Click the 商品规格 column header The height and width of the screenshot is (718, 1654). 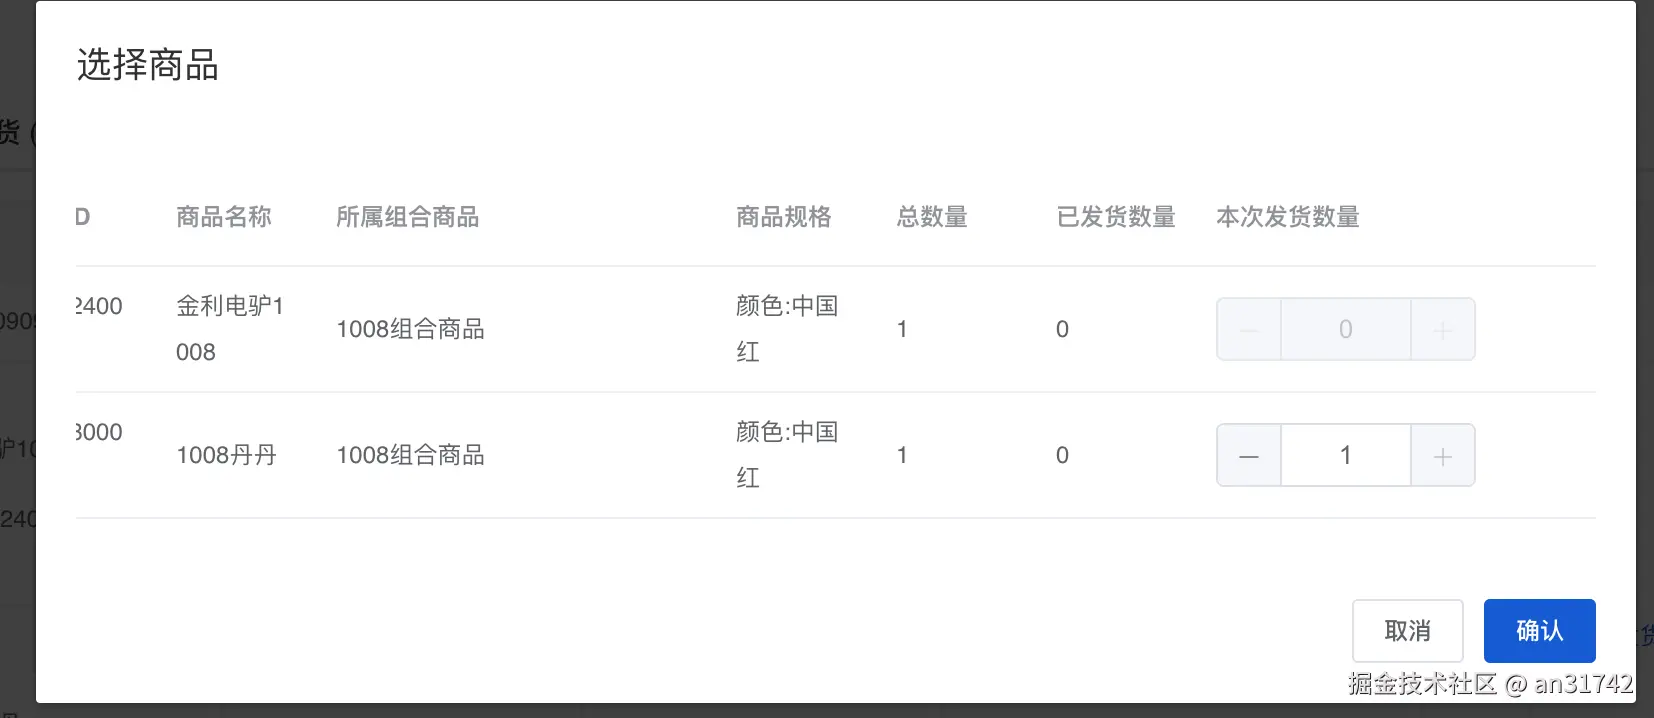[x=784, y=217]
